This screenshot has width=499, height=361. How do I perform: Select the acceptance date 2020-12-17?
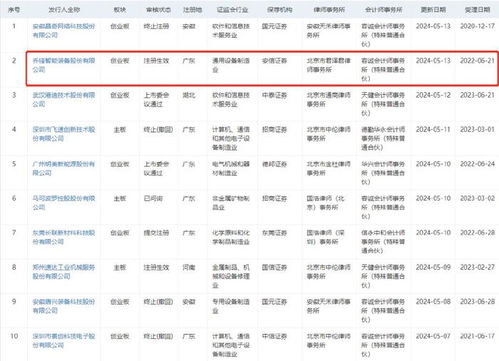pos(477,26)
